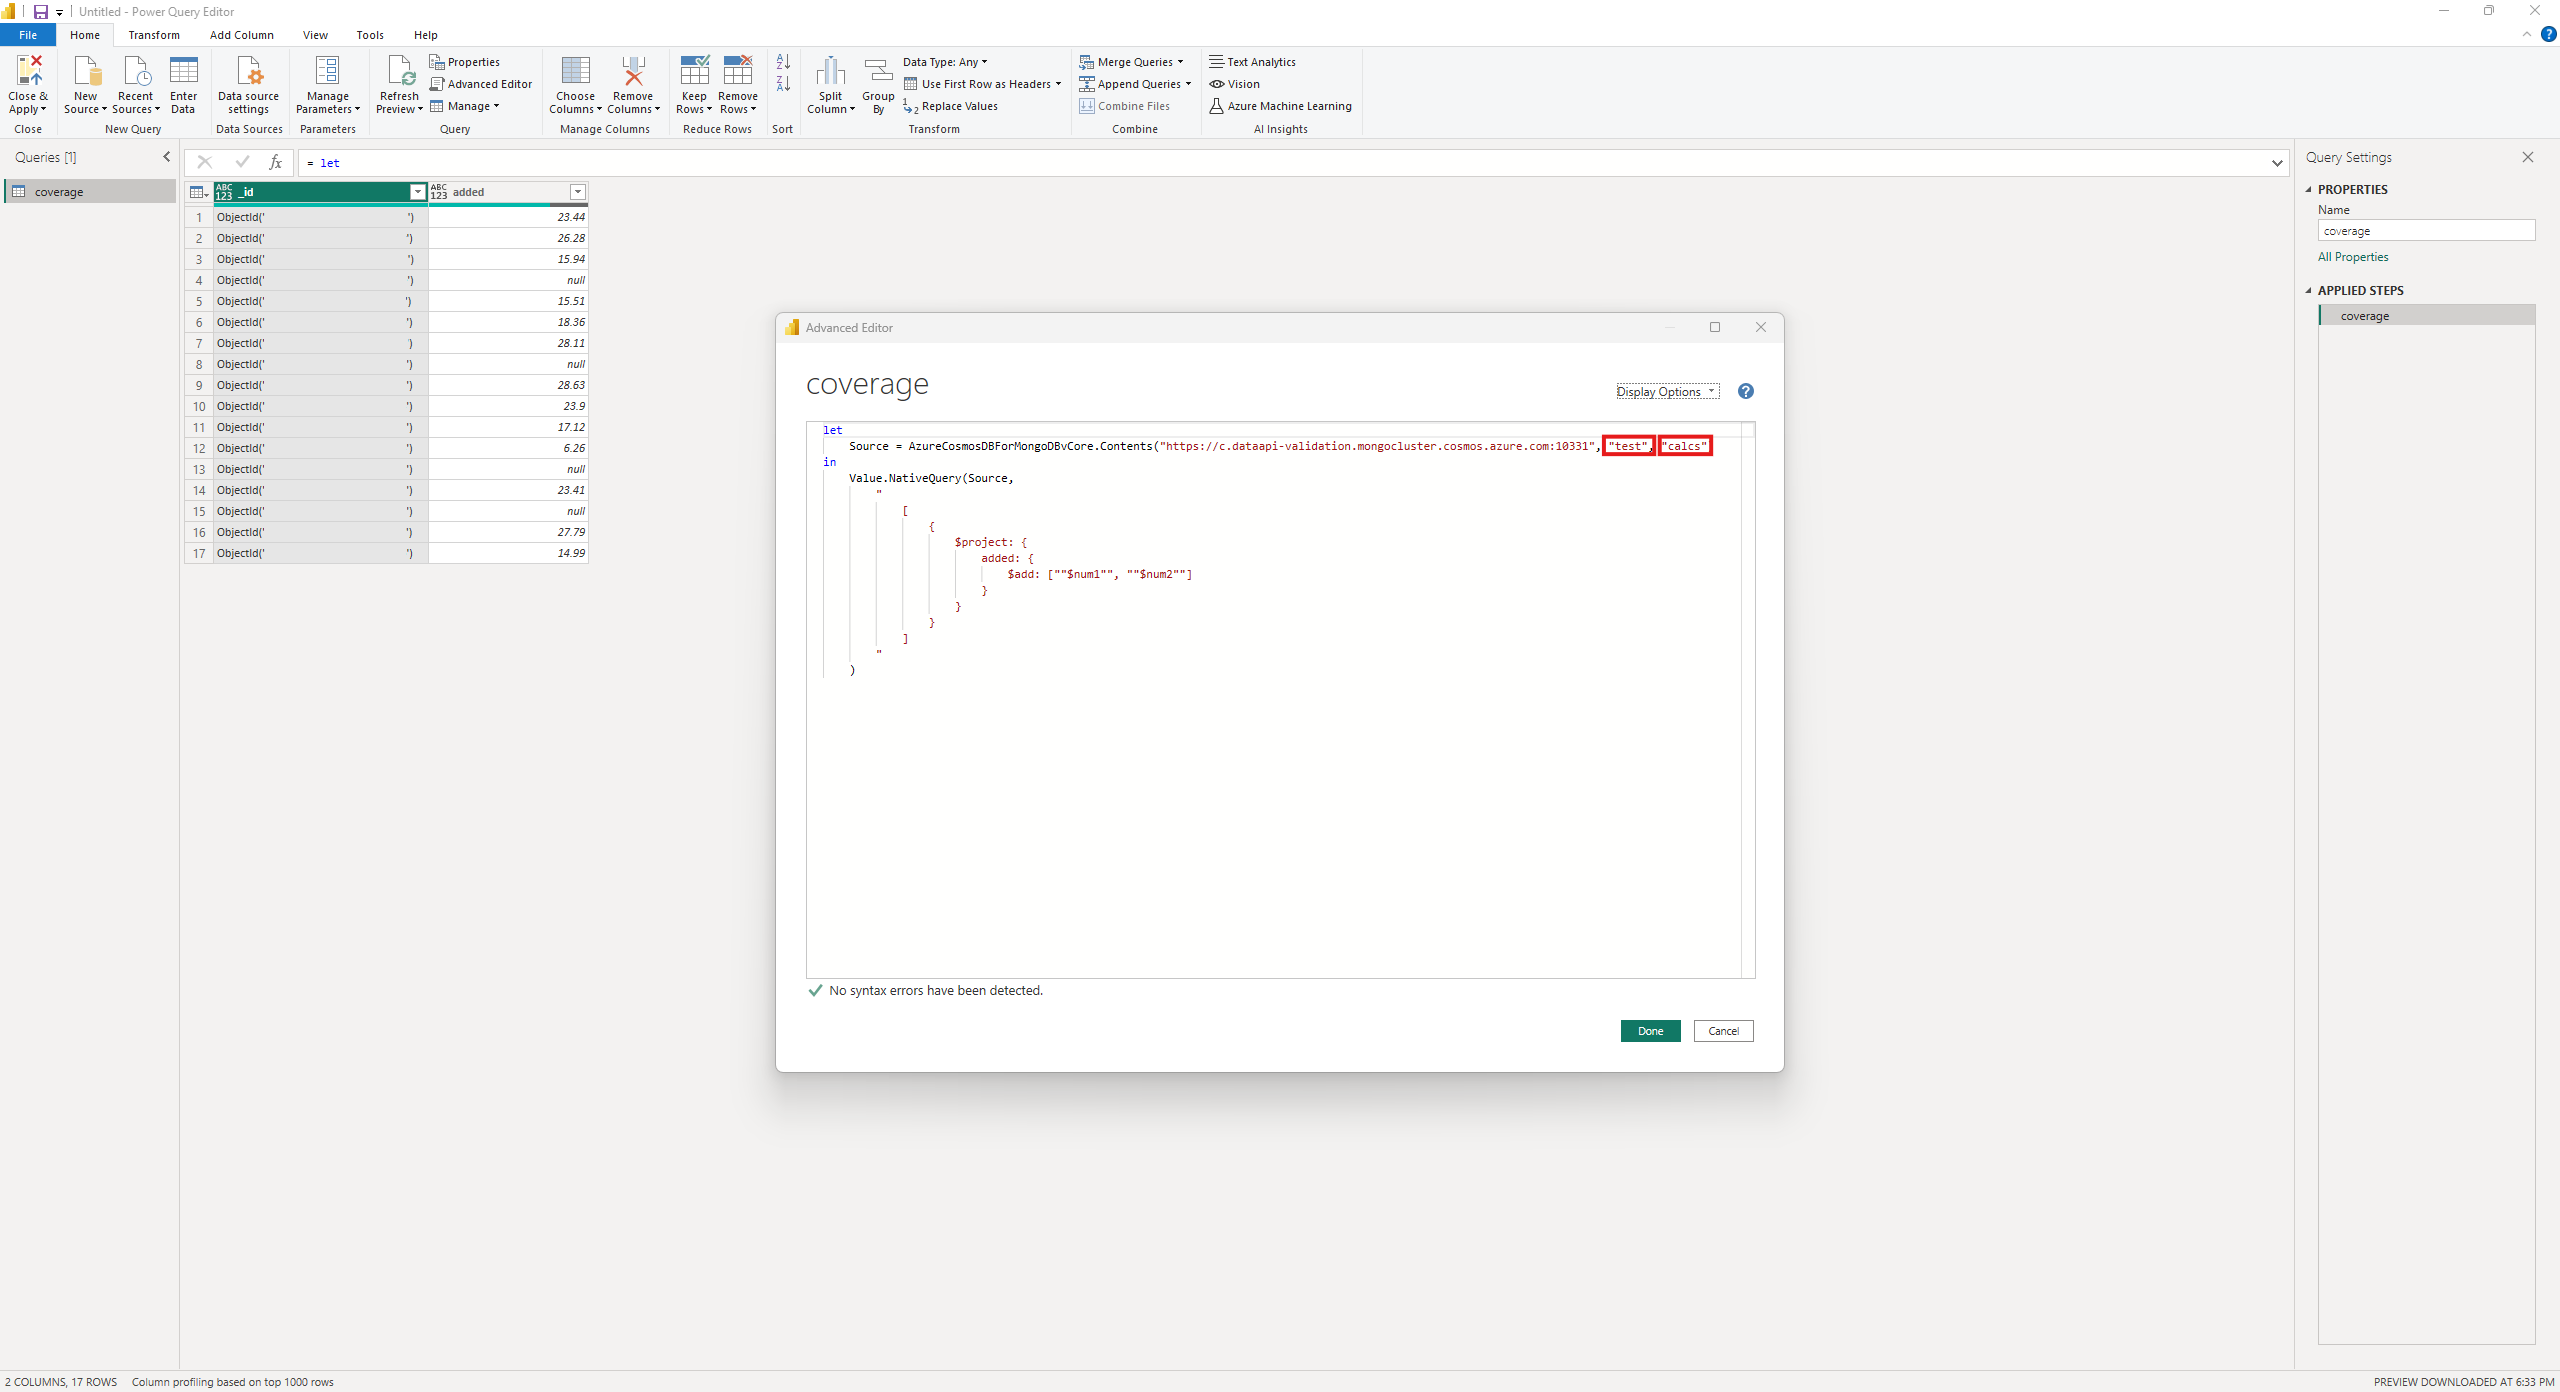The image size is (2560, 1392).
Task: Click the Done button
Action: (1650, 1031)
